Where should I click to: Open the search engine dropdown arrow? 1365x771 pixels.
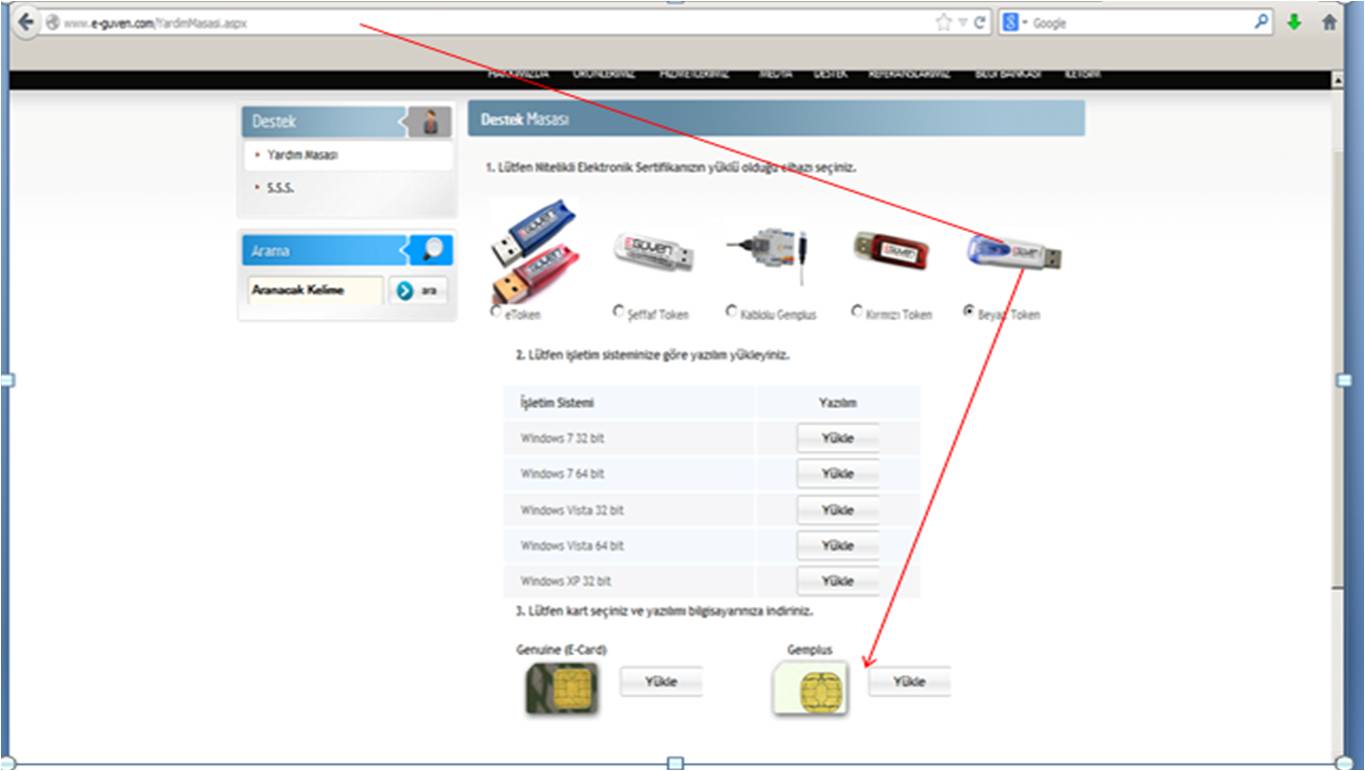(x=1025, y=23)
